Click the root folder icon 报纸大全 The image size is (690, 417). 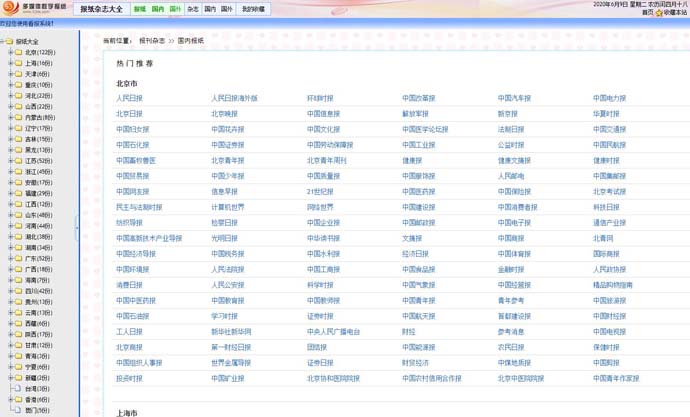(x=9, y=41)
